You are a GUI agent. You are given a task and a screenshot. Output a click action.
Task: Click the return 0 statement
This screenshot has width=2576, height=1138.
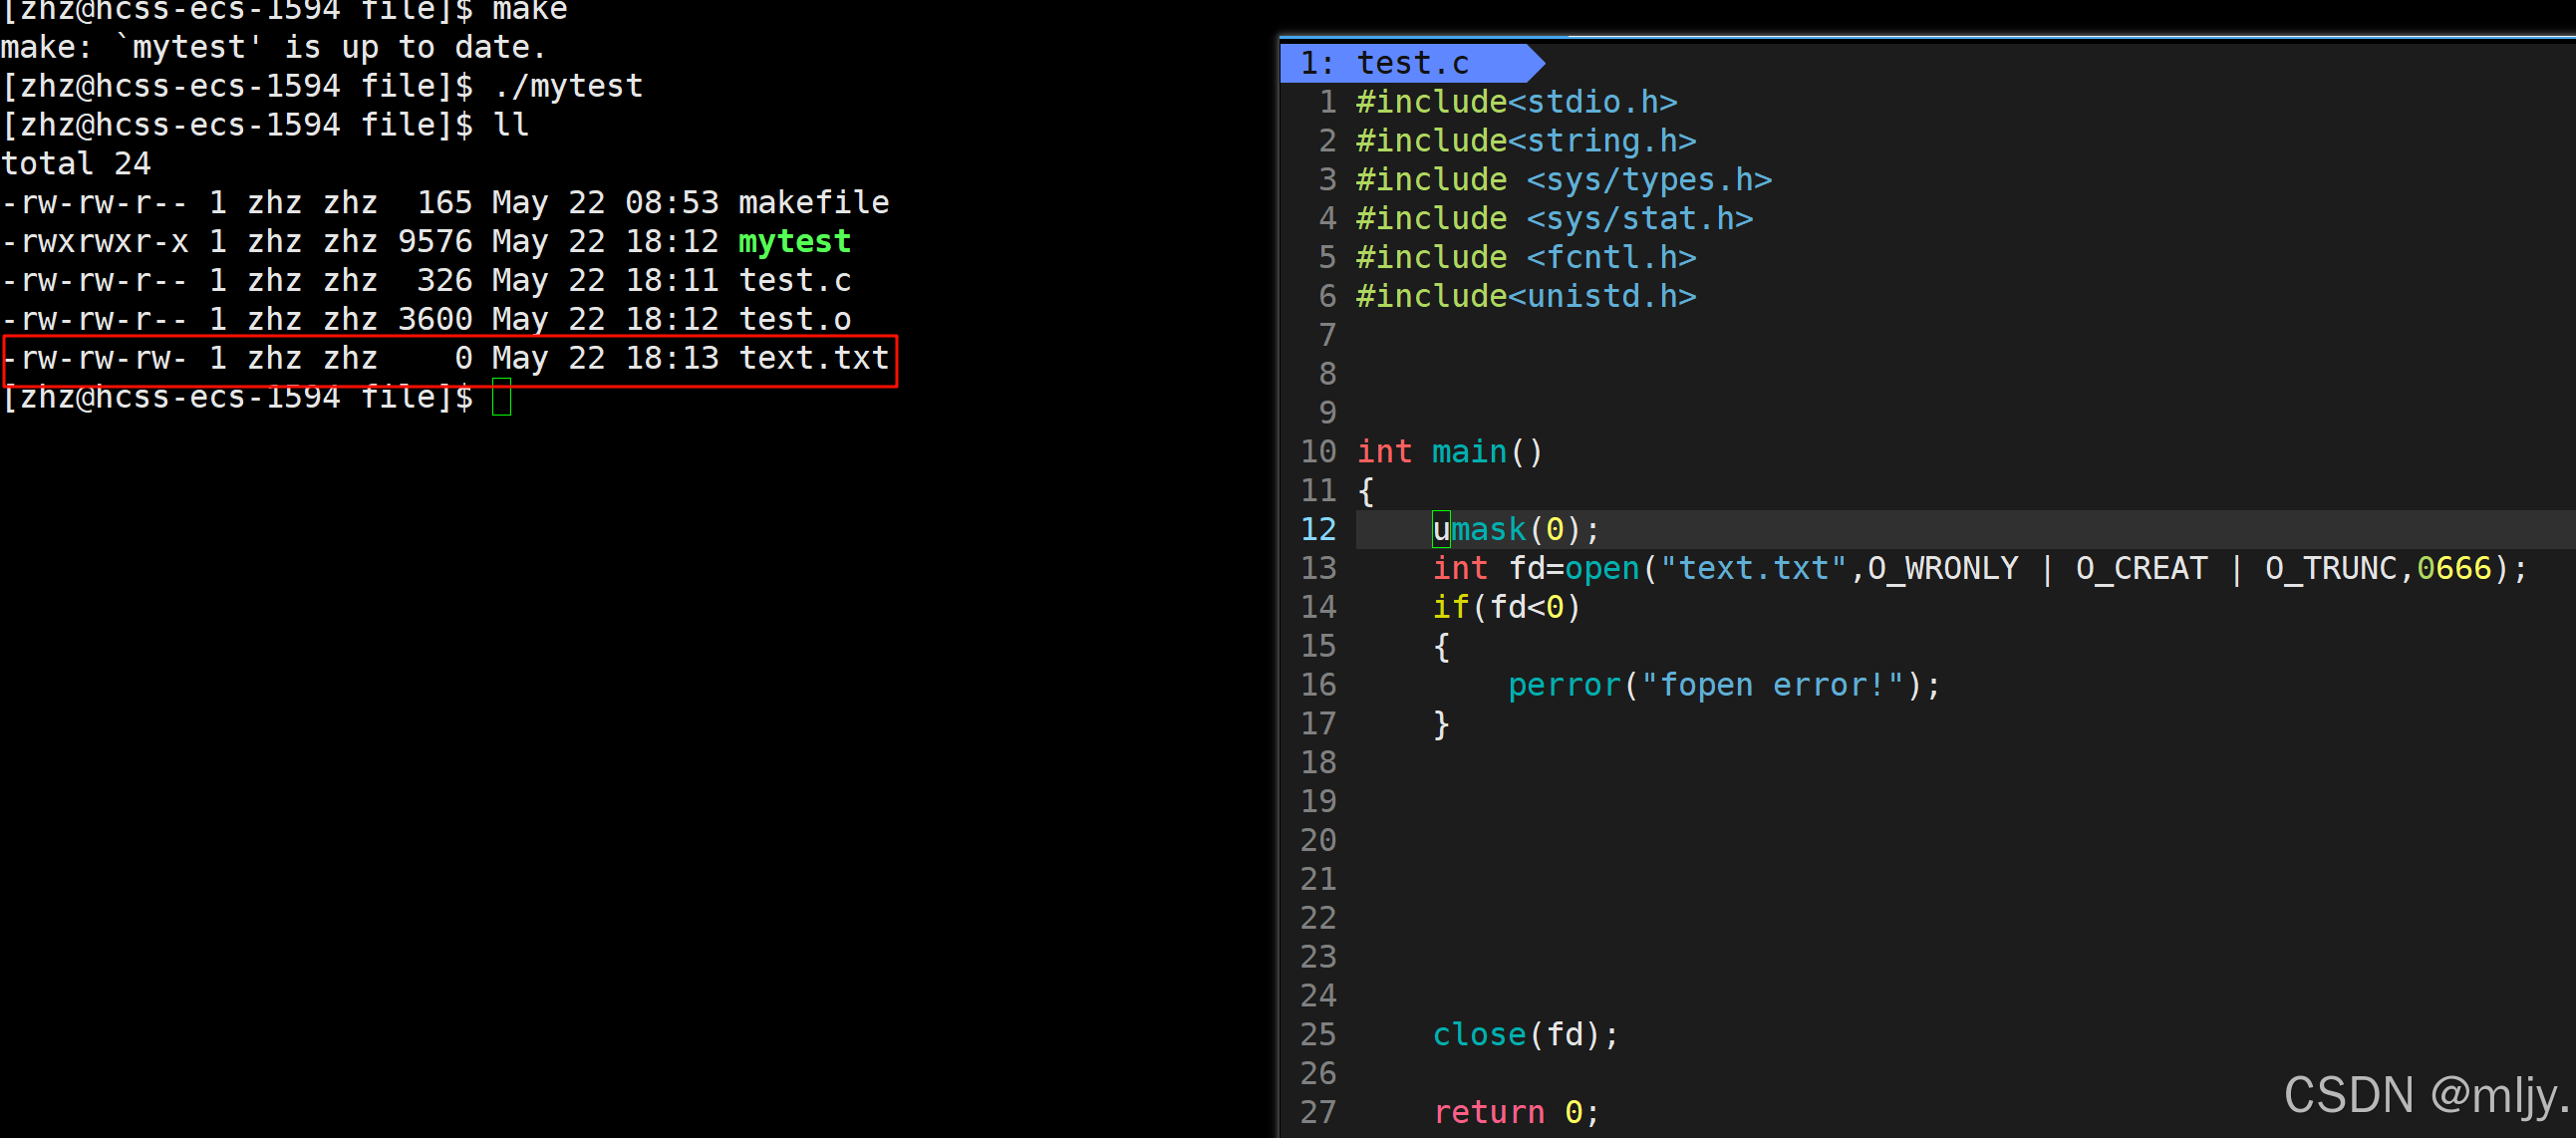1515,1112
